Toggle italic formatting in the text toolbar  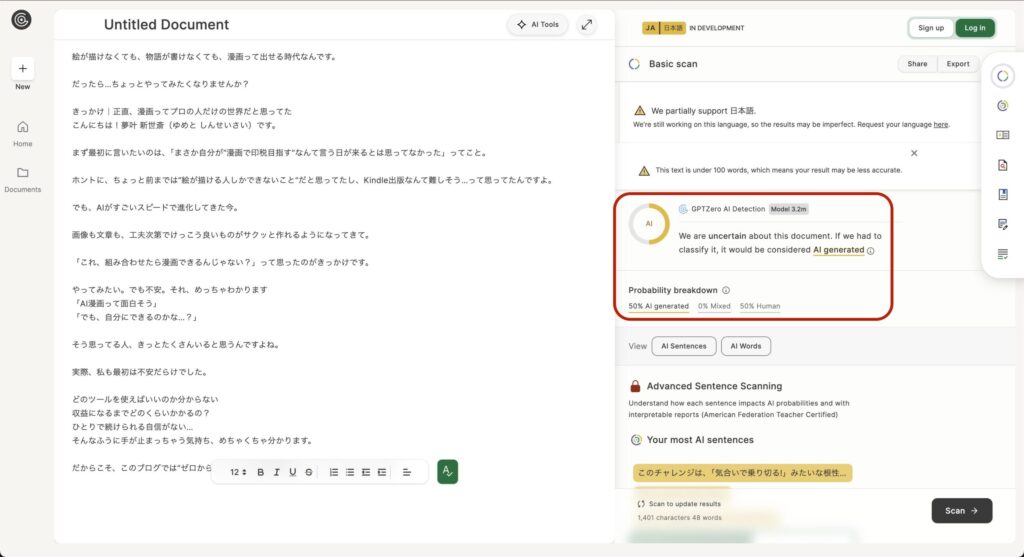point(276,472)
